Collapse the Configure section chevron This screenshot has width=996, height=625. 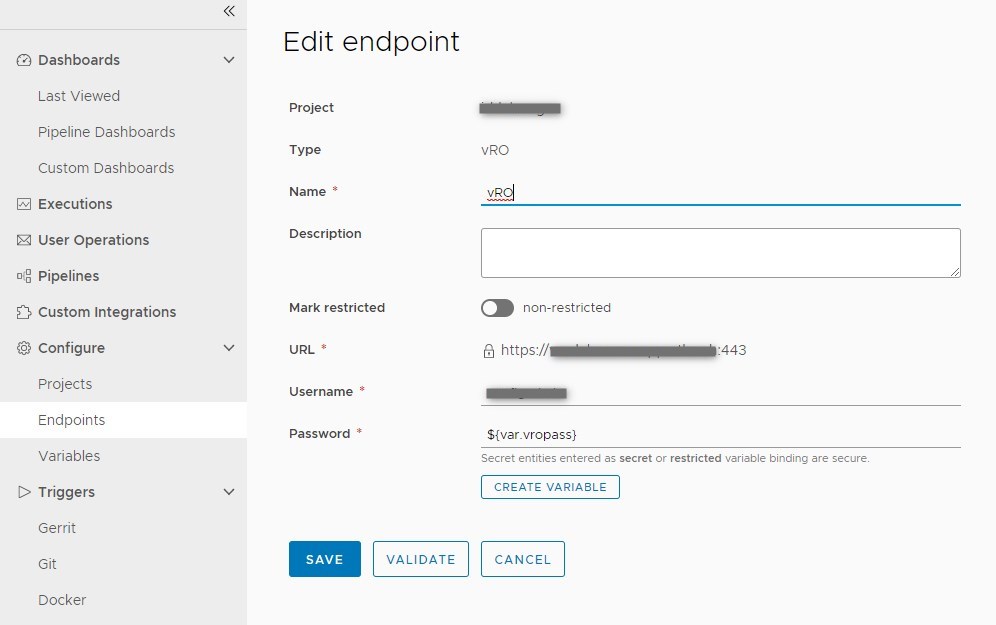click(x=229, y=348)
